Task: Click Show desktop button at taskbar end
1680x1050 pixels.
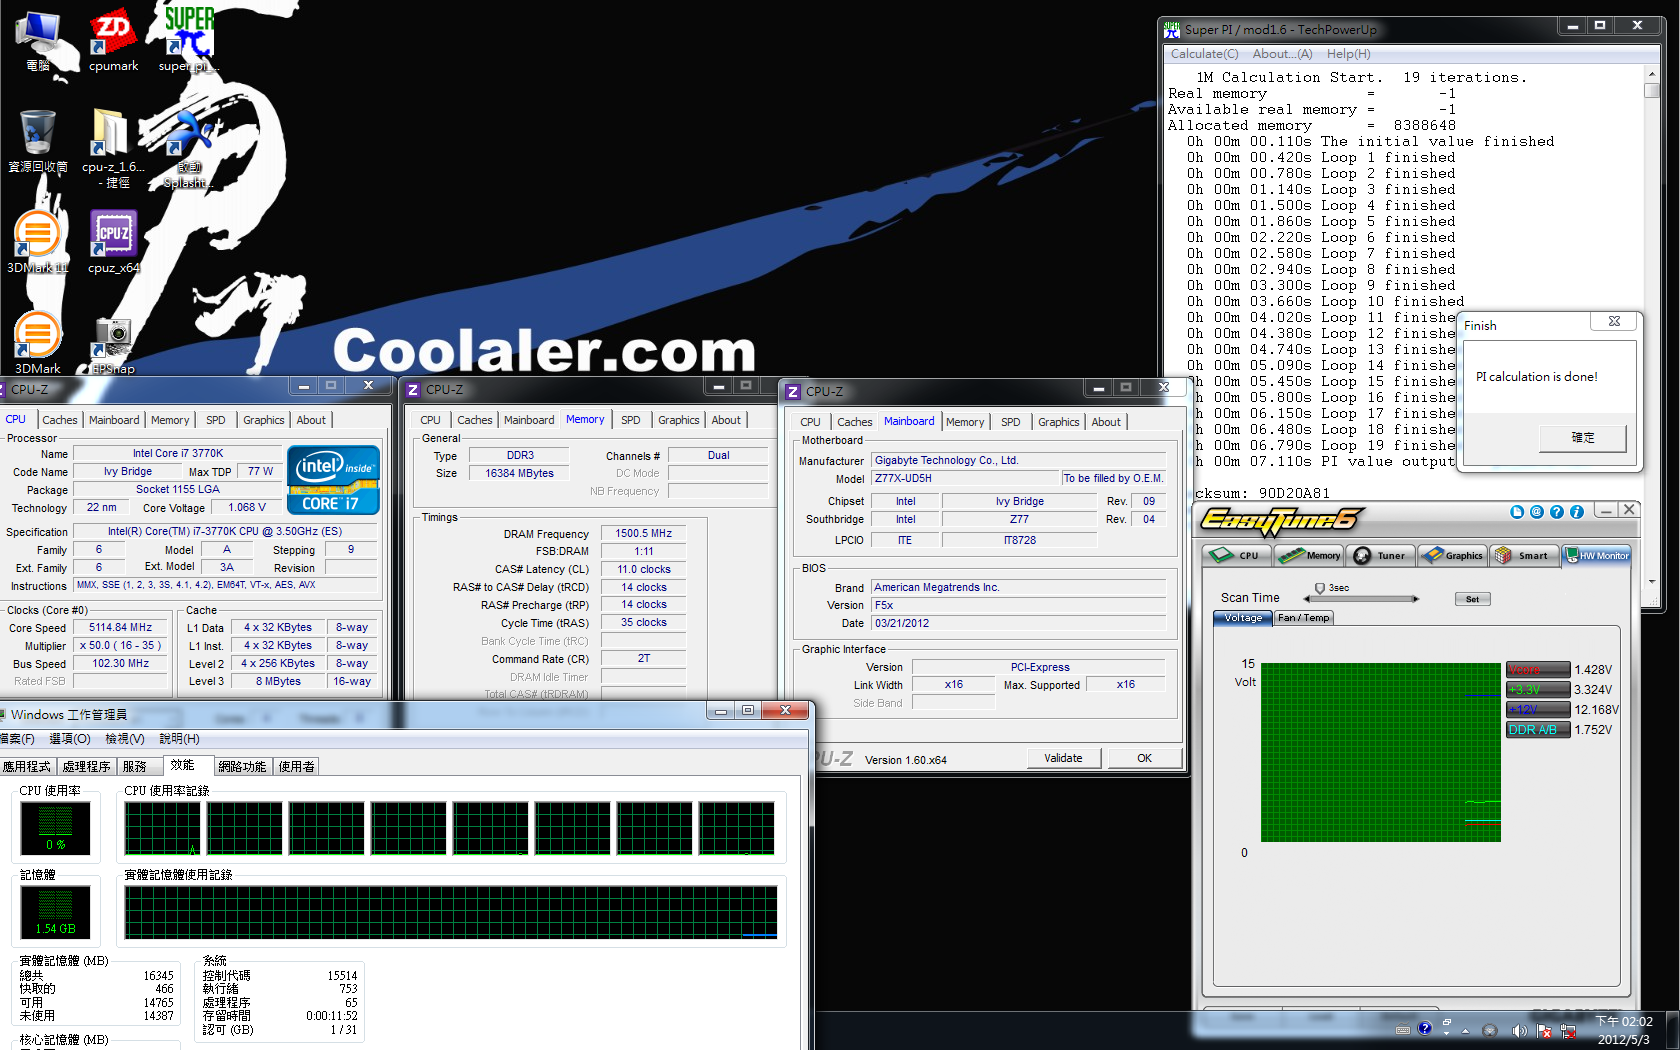Action: click(1672, 1031)
